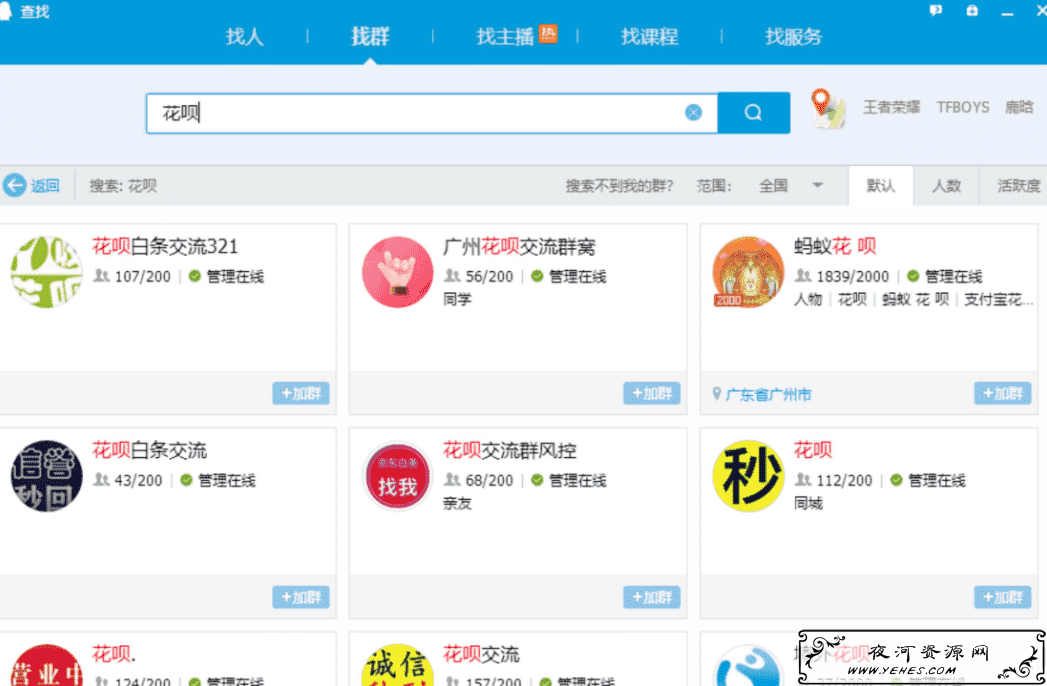Open the yellow 秒 group avatar
The height and width of the screenshot is (686, 1047).
(x=748, y=476)
